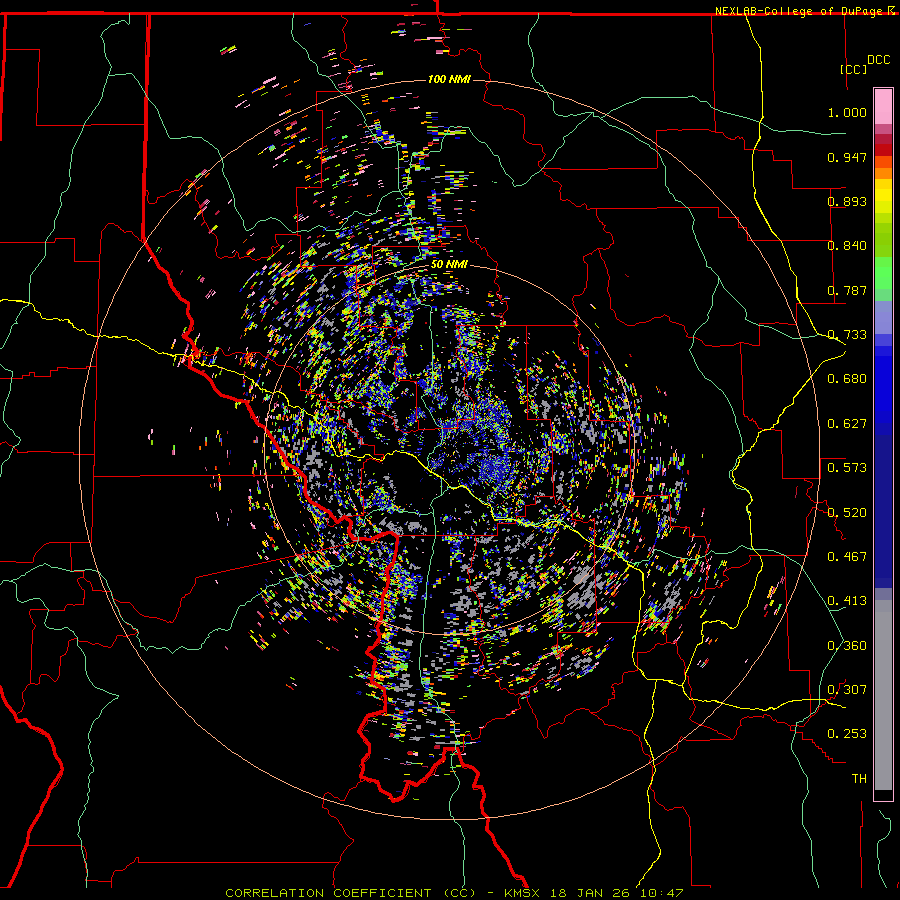Click the KMSX station identifier in caption
Screen dimensions: 900x900
coord(523,893)
